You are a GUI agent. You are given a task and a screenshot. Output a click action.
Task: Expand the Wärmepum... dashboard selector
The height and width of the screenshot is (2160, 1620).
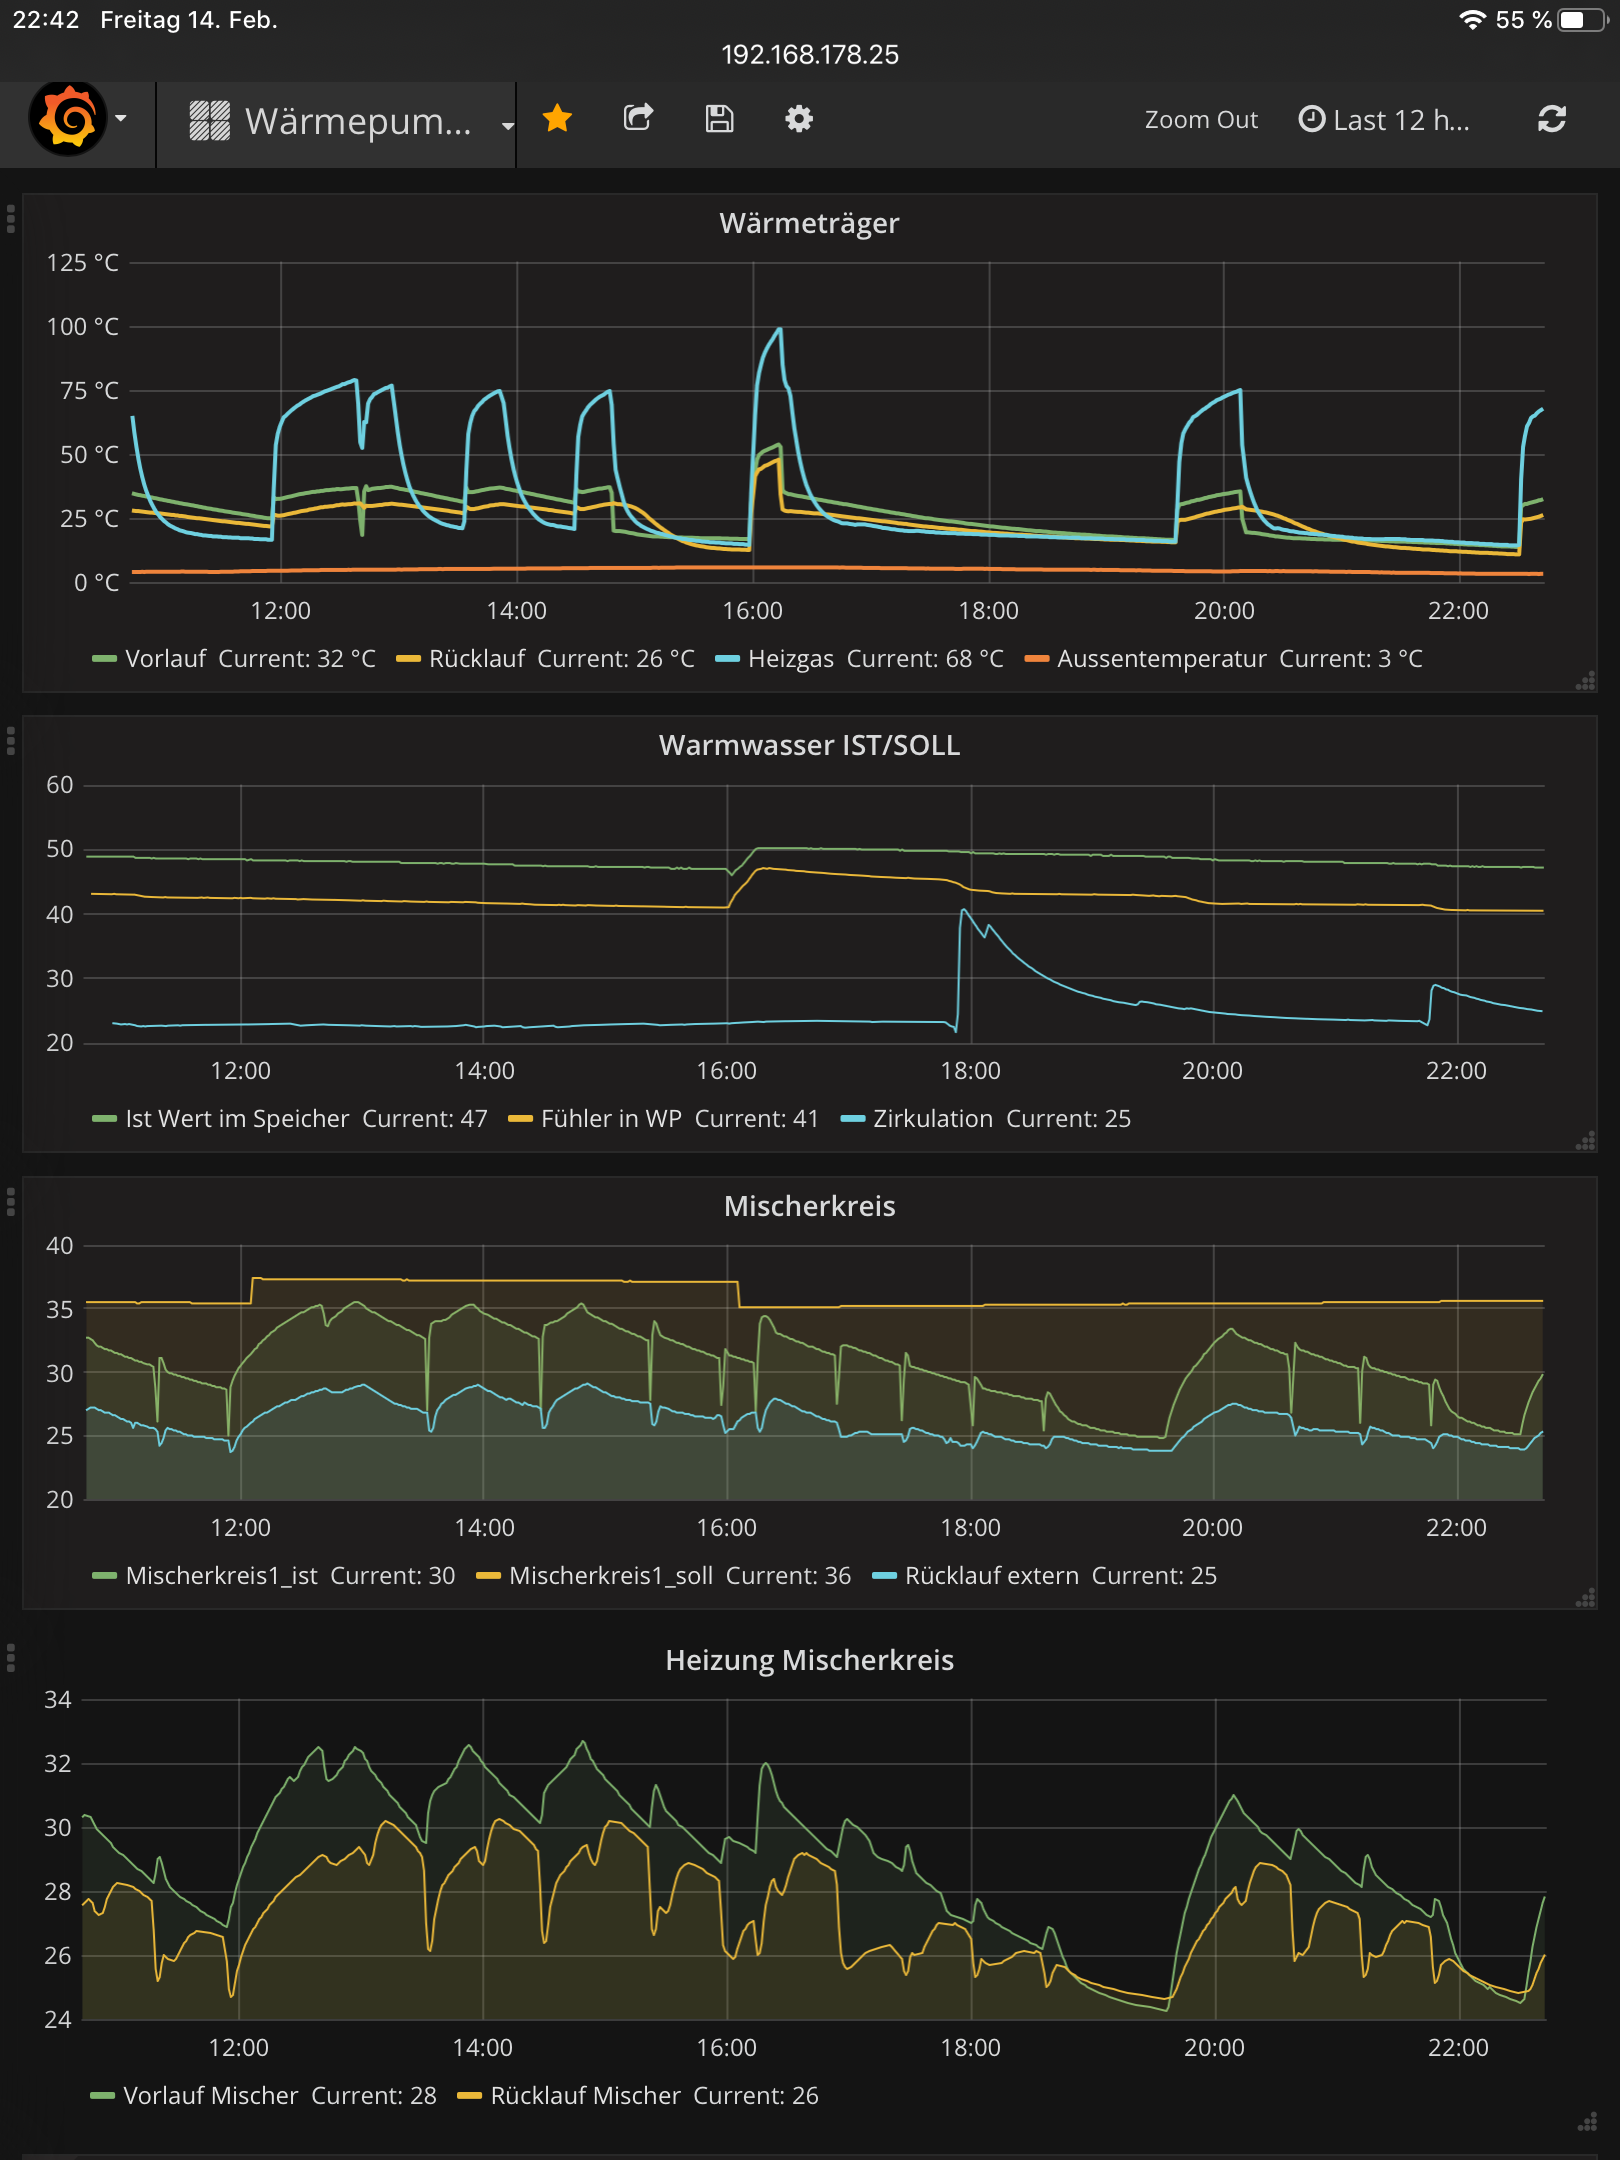pyautogui.click(x=350, y=121)
